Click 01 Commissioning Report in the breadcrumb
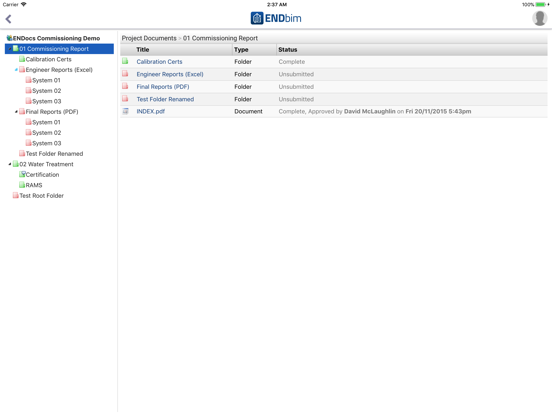The image size is (552, 414). click(x=220, y=38)
